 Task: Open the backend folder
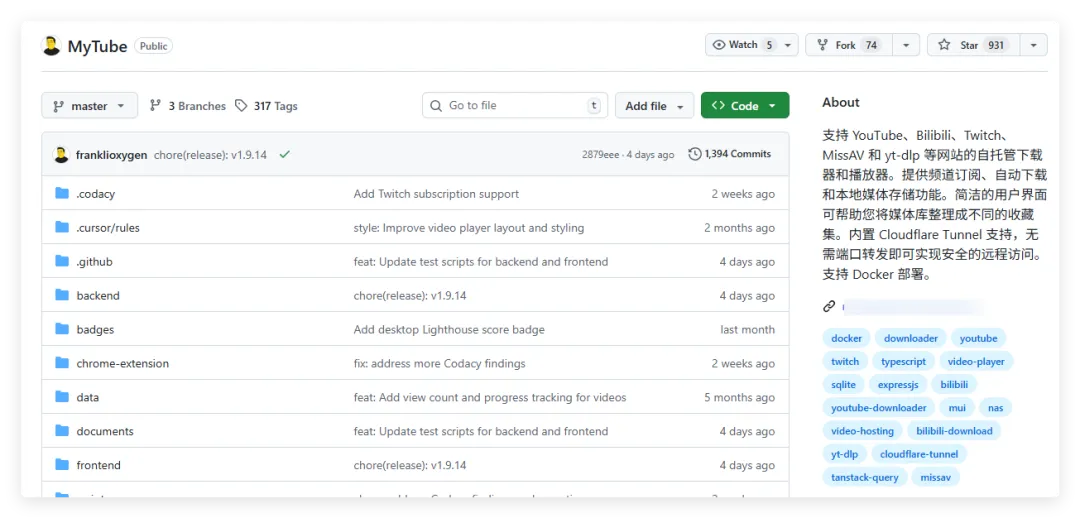coord(98,296)
